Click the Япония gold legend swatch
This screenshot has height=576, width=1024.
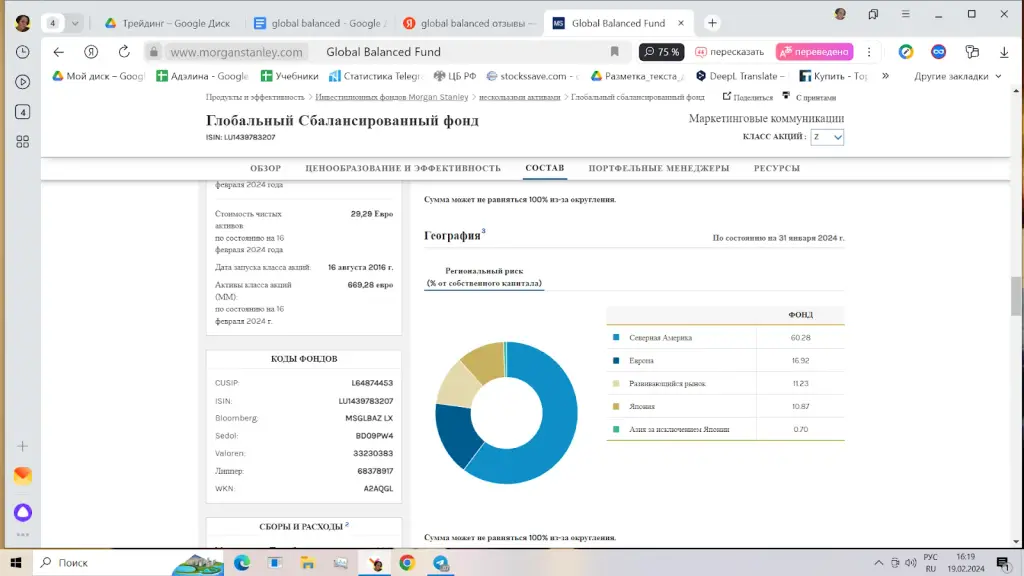pos(616,406)
